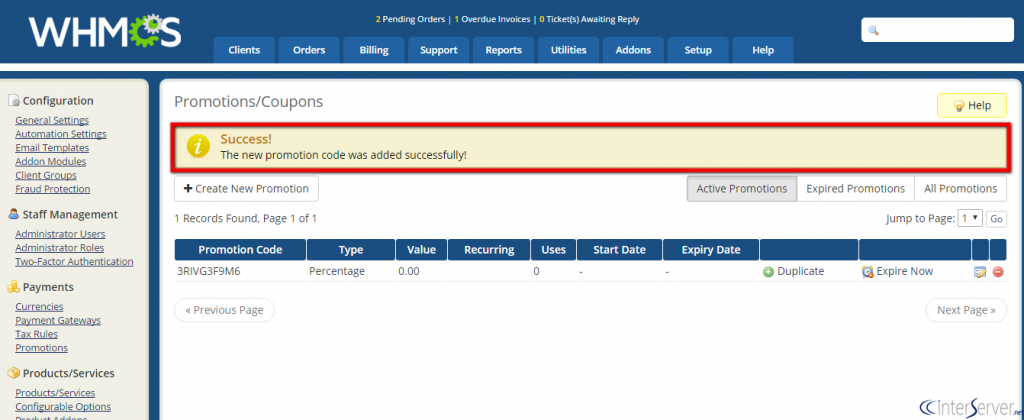Open General Settings in sidebar
The width and height of the screenshot is (1024, 420).
point(52,120)
